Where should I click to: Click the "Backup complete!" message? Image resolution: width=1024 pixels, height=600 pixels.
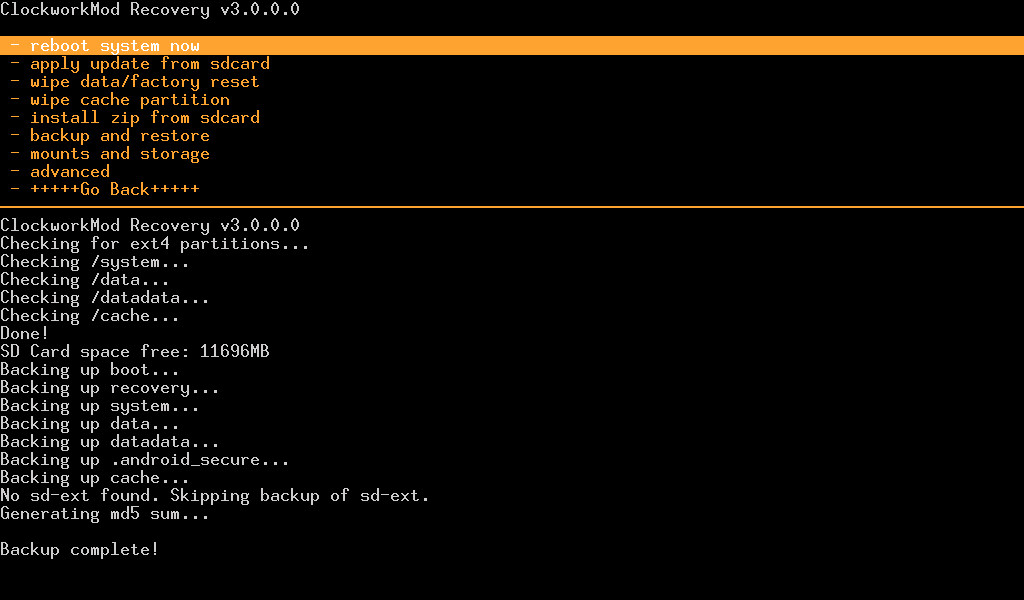click(80, 550)
